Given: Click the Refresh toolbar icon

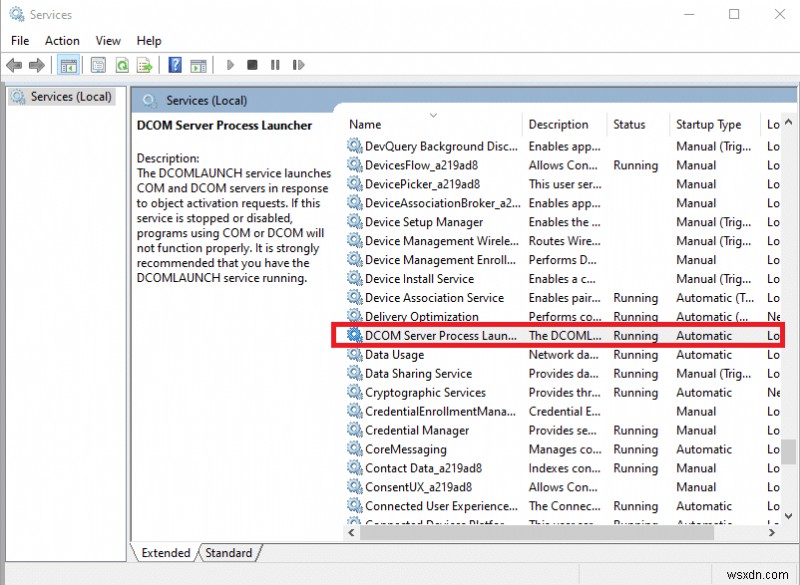Looking at the screenshot, I should click(122, 65).
